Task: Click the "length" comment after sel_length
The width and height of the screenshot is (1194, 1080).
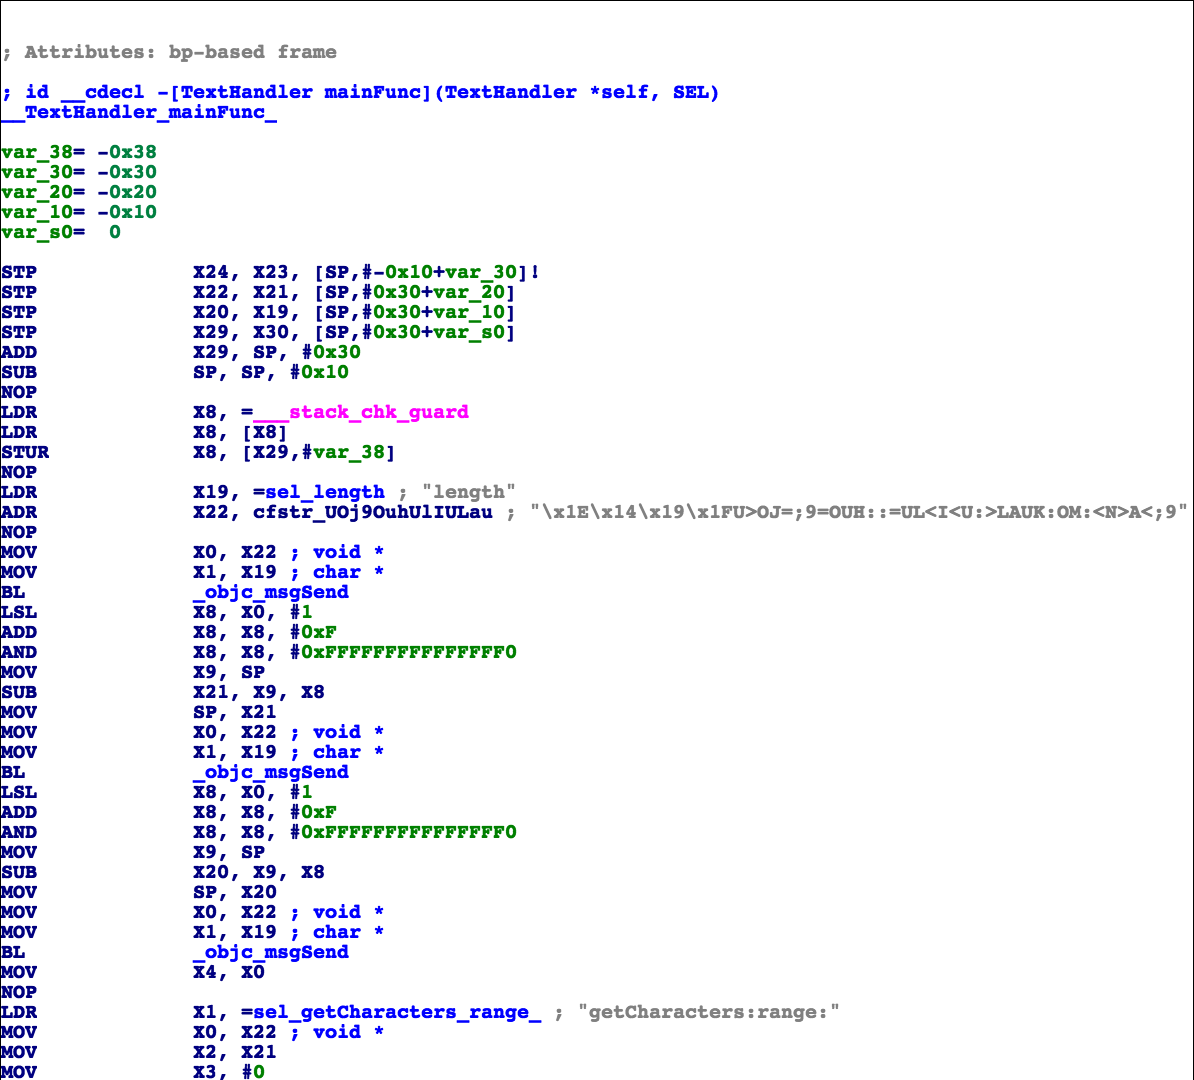Action: (x=469, y=492)
